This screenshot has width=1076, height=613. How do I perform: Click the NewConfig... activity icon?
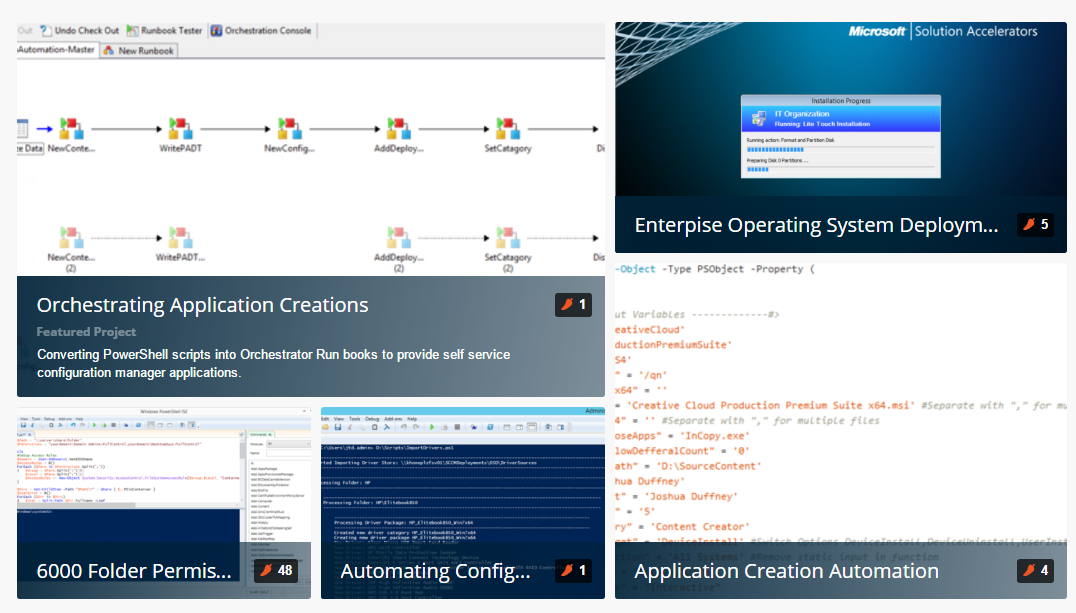[290, 128]
